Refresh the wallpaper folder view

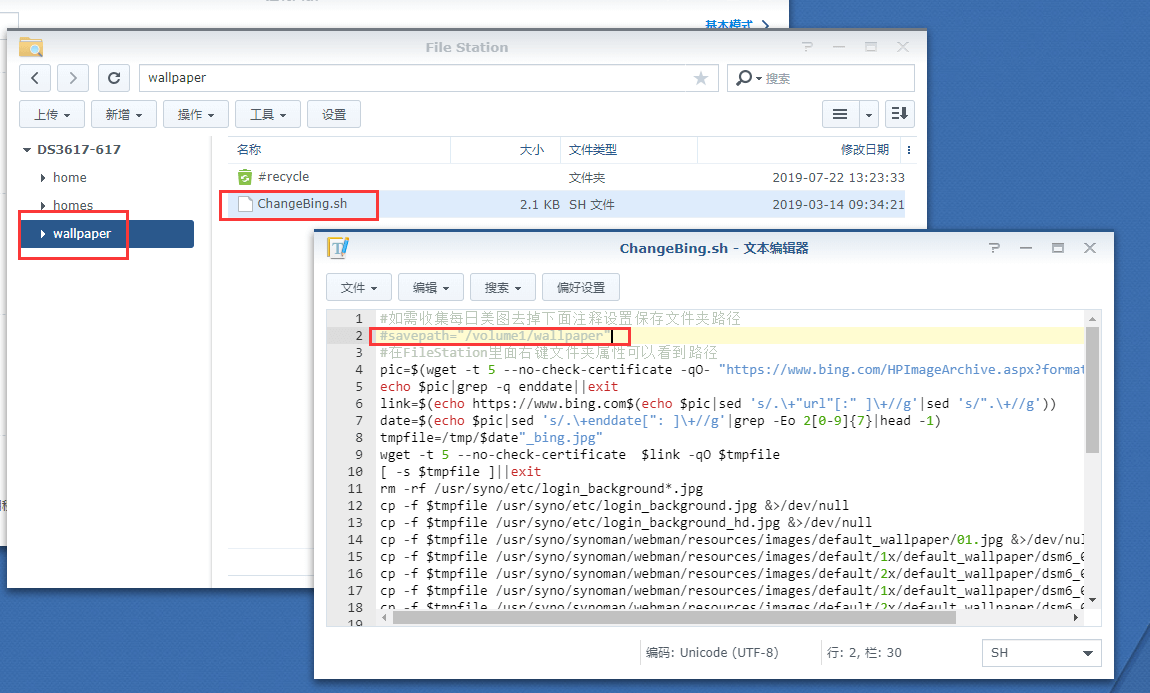[x=113, y=78]
